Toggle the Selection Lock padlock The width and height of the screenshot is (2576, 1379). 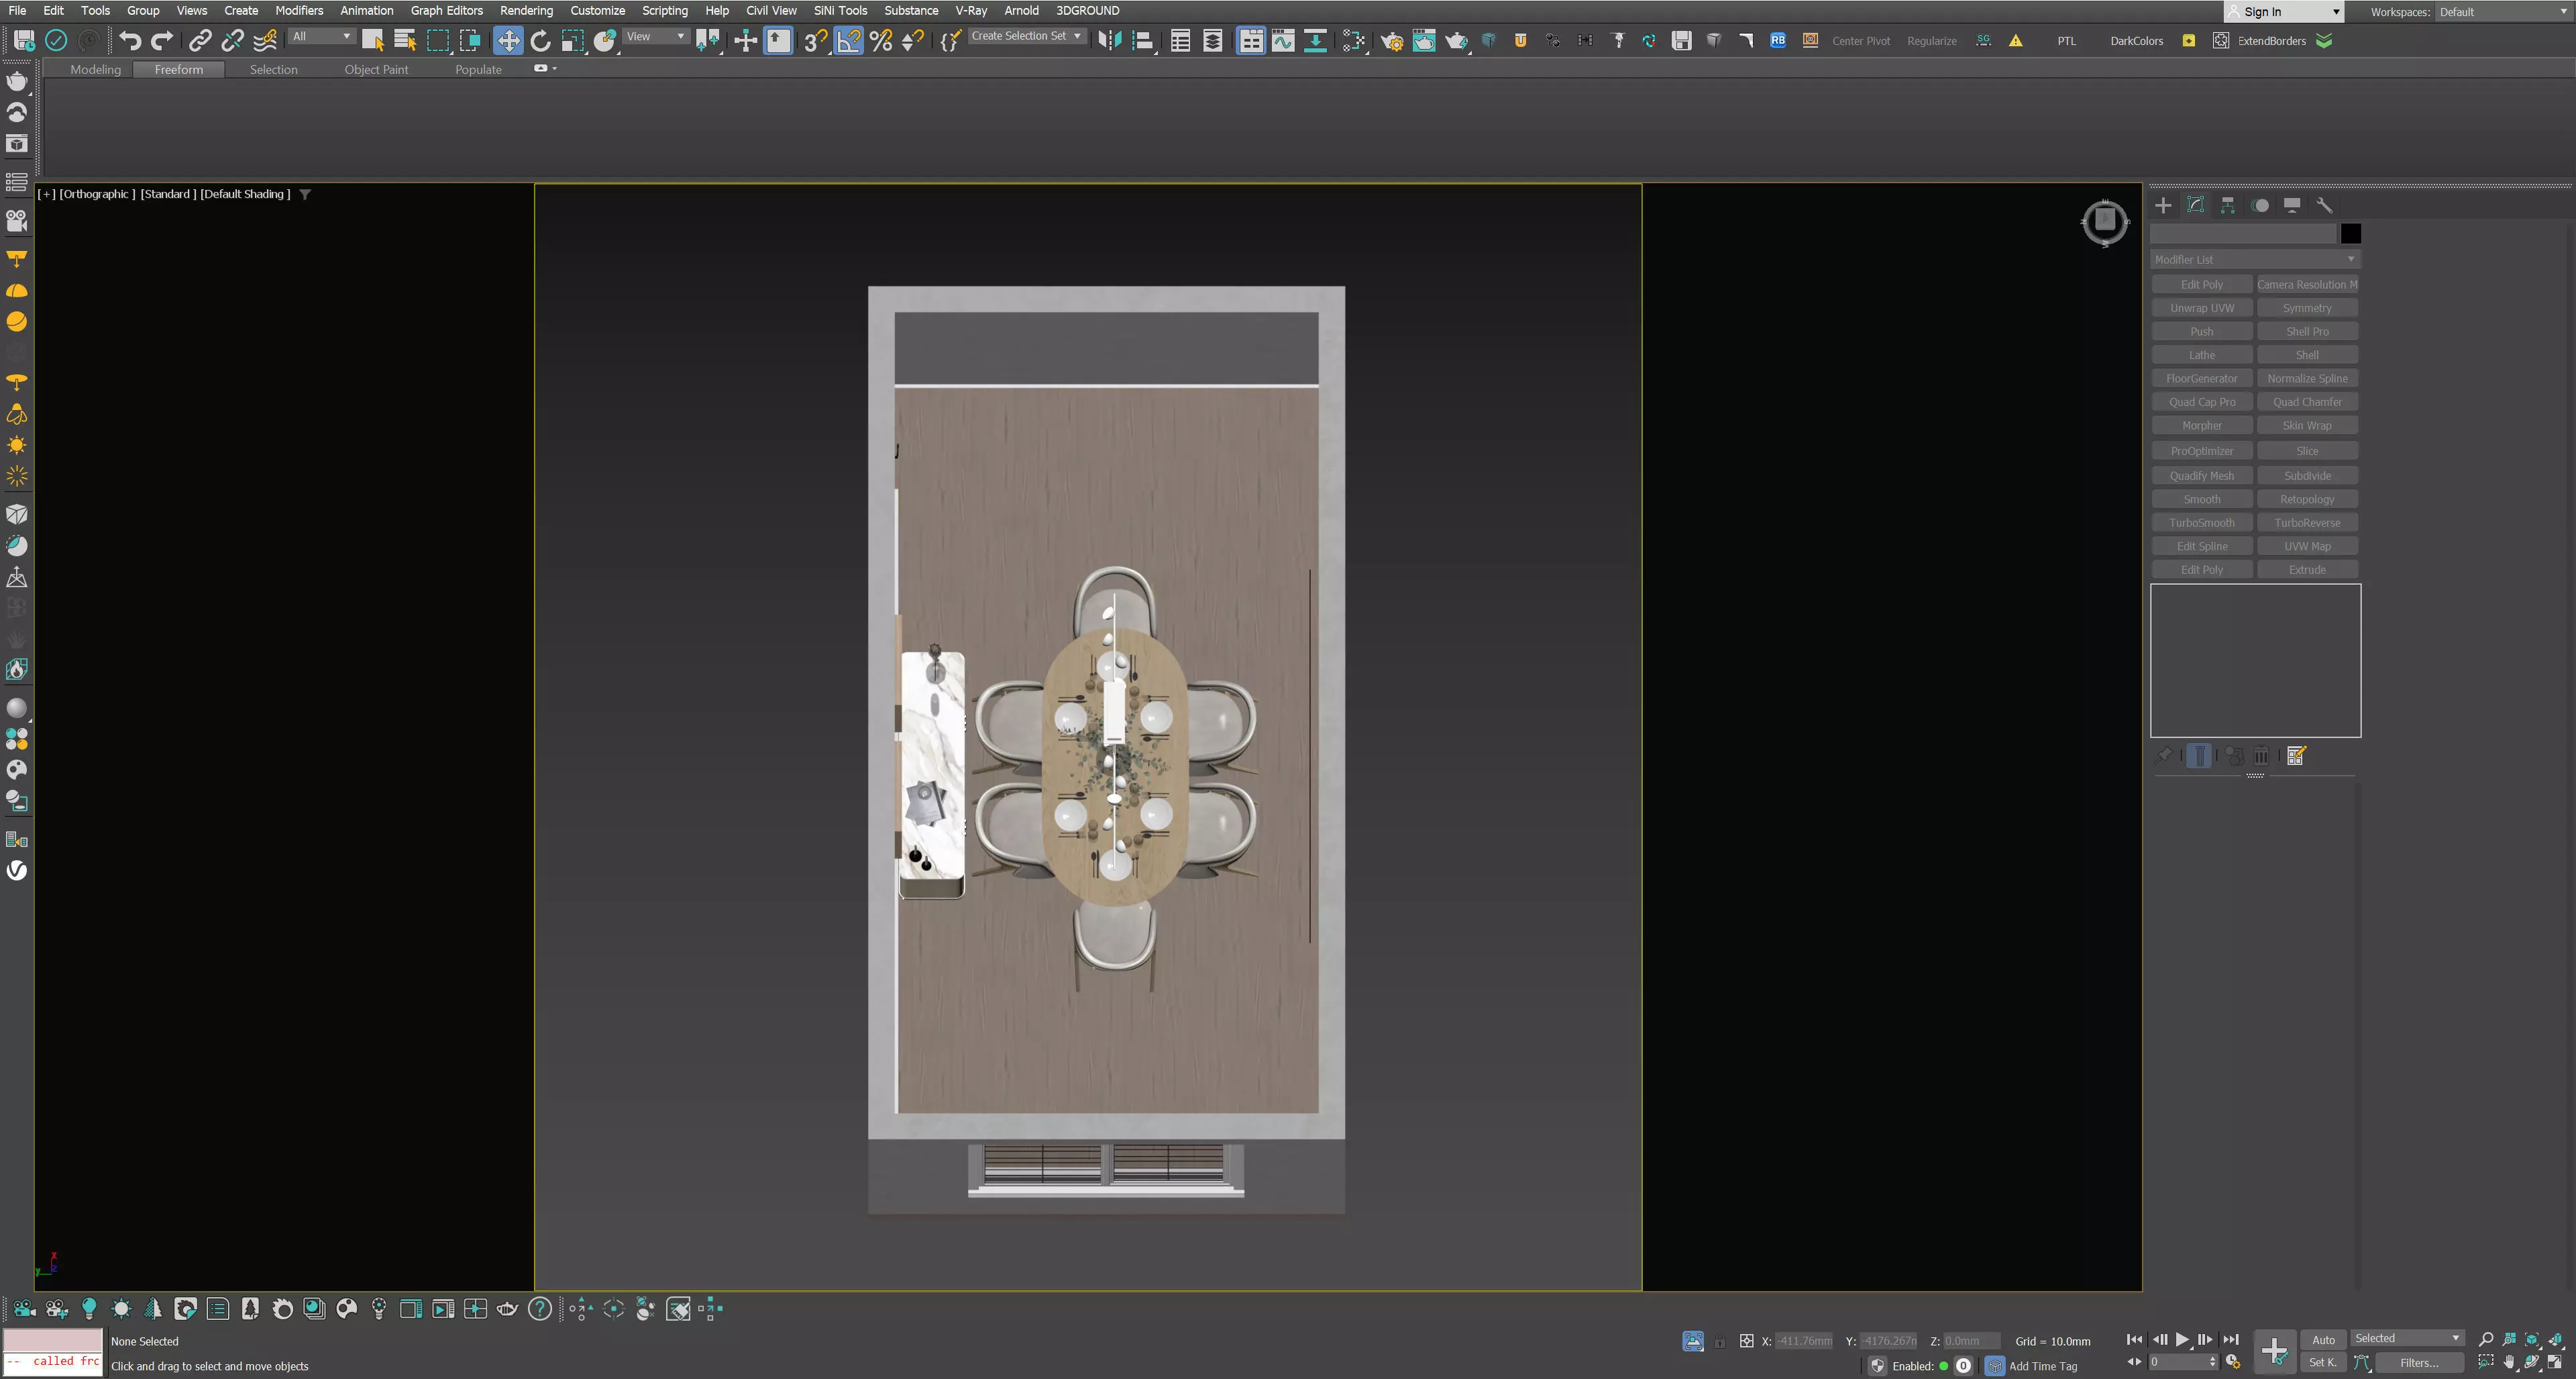[x=1719, y=1342]
